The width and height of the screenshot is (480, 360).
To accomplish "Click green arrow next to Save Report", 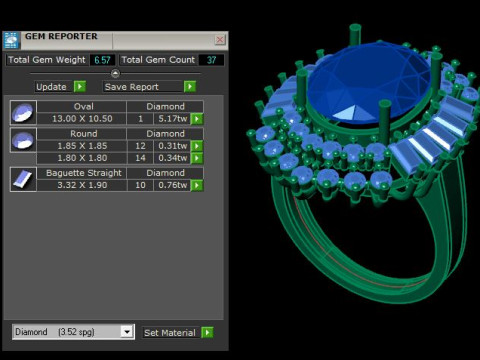I will [190, 87].
